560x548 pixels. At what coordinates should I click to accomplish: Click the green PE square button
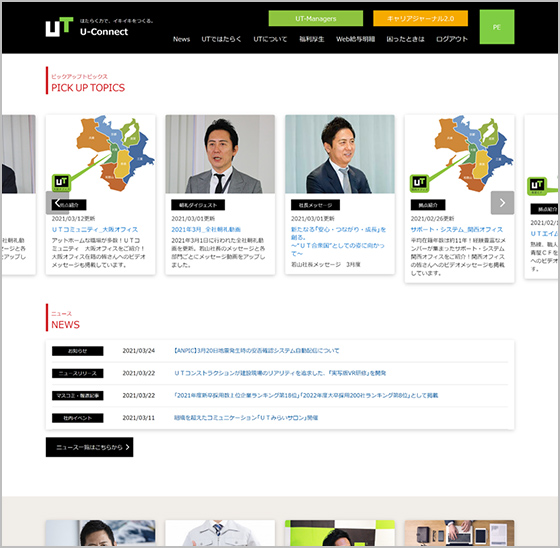(x=497, y=27)
